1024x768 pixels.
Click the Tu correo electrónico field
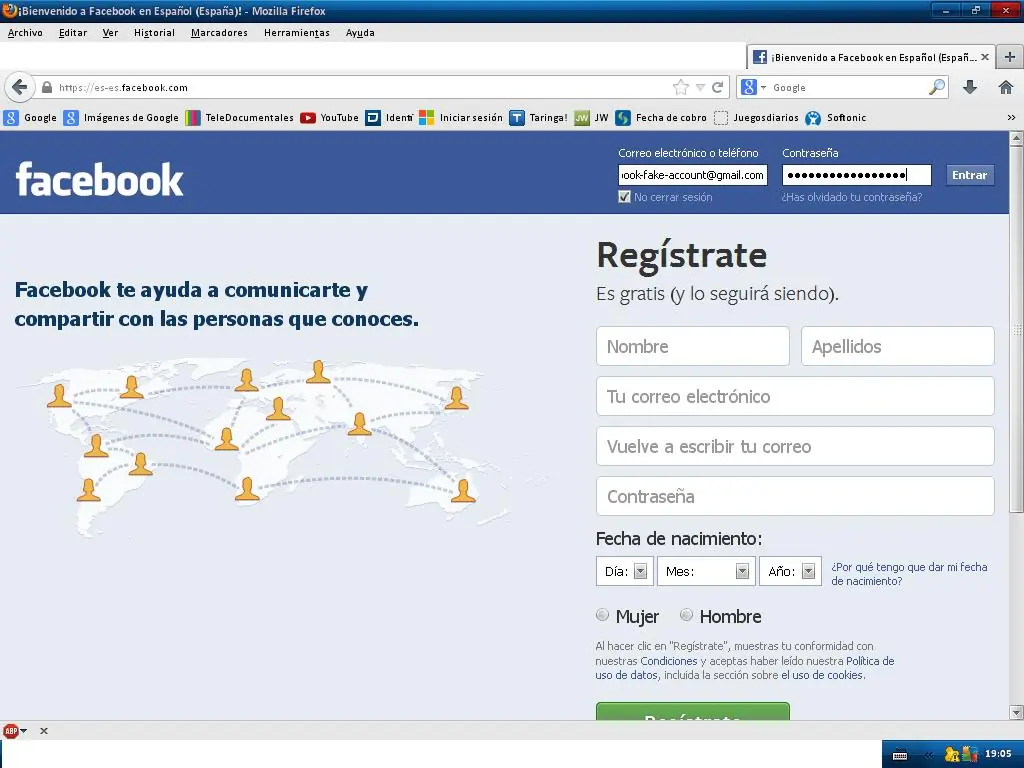795,396
